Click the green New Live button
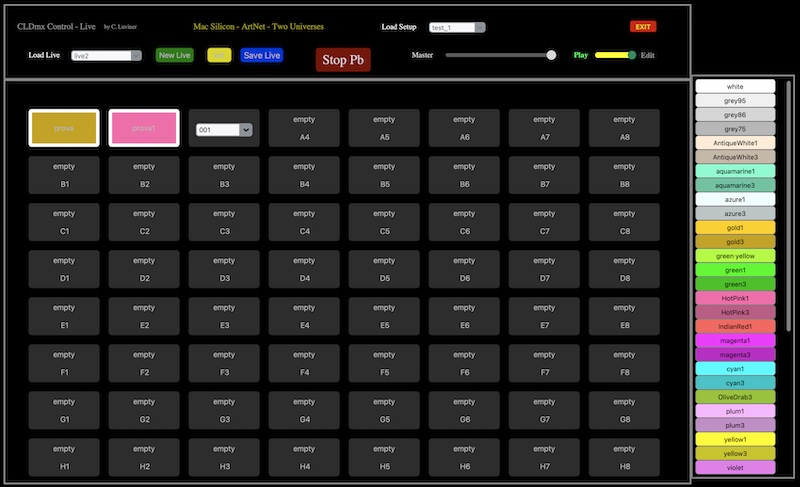Screen dimensions: 800x487 (x=174, y=55)
